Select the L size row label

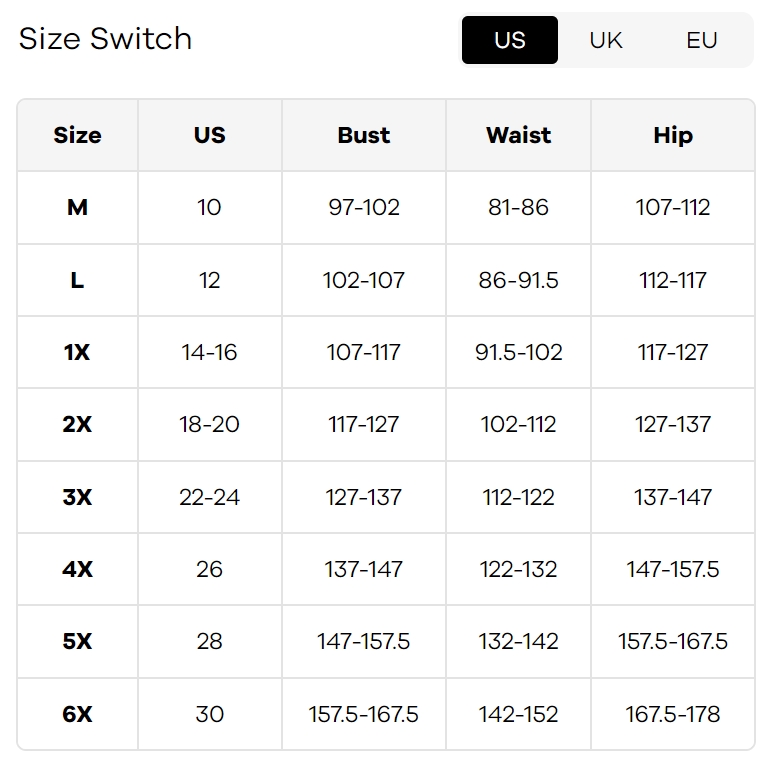[x=77, y=280]
